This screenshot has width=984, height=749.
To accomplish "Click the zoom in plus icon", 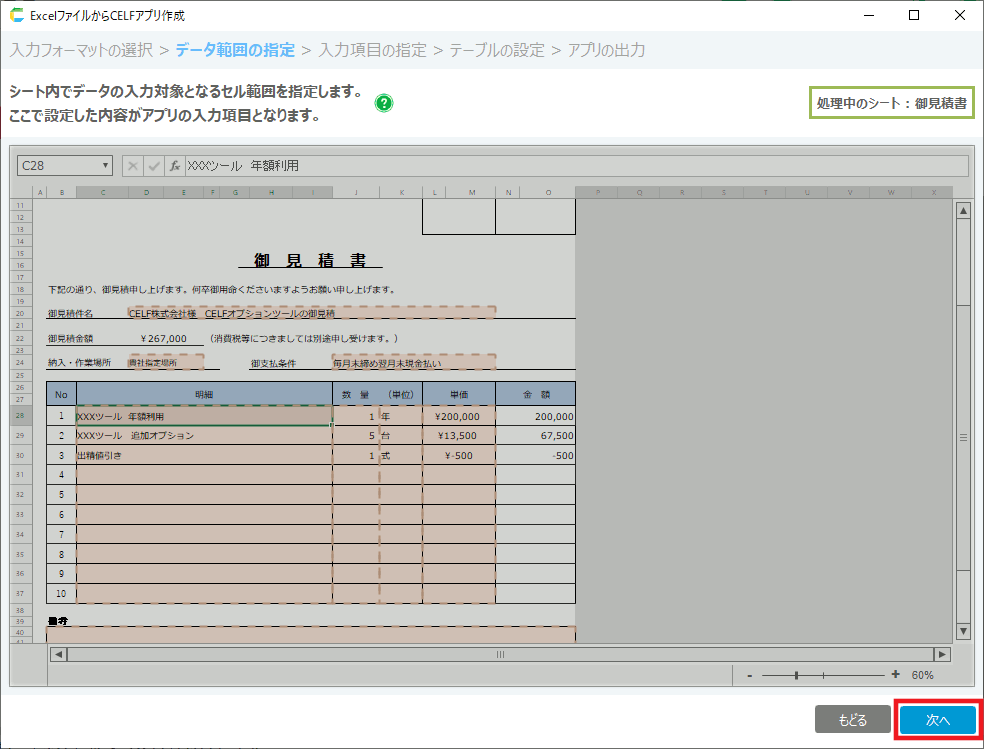I will pyautogui.click(x=895, y=675).
